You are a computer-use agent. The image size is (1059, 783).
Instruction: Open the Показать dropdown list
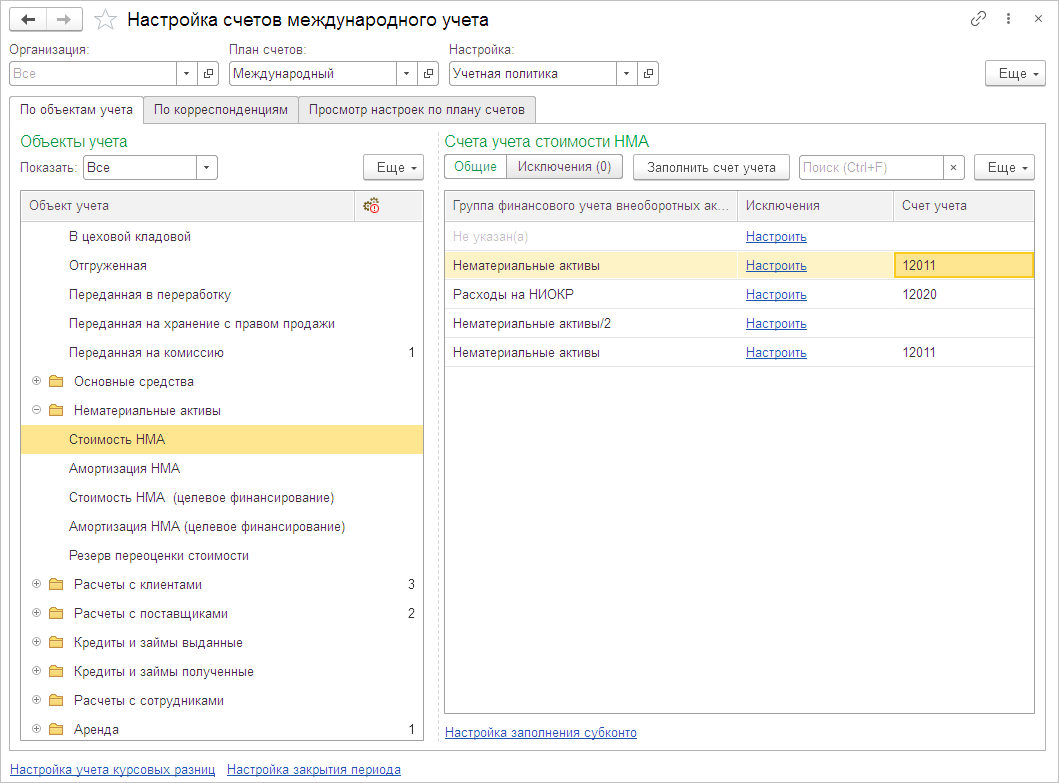click(x=206, y=168)
